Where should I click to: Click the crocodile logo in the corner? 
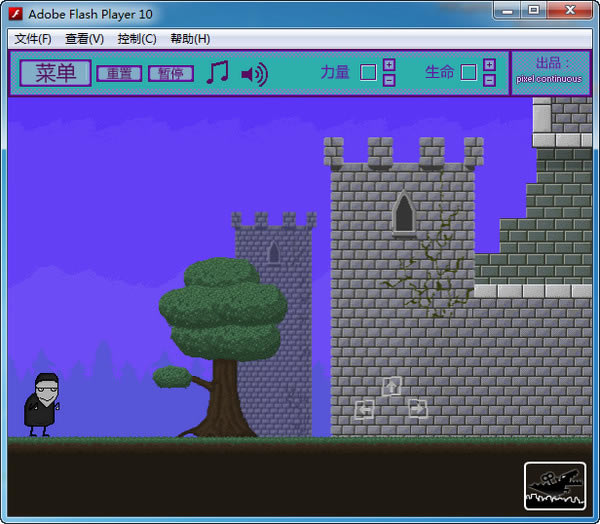(x=554, y=487)
